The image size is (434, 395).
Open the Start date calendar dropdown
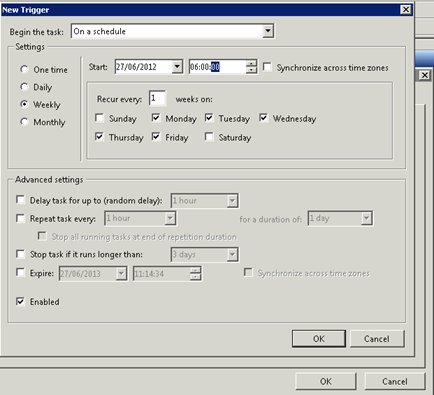177,67
